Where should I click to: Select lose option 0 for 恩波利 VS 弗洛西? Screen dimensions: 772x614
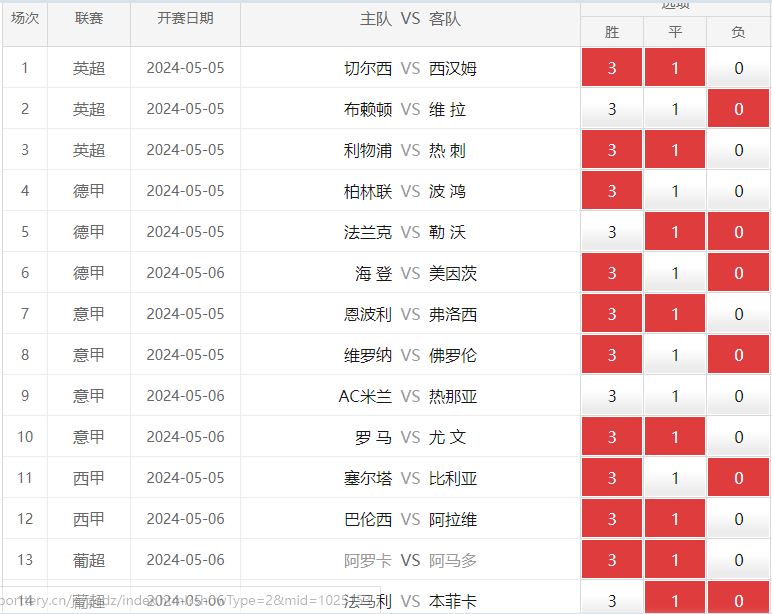(x=738, y=313)
